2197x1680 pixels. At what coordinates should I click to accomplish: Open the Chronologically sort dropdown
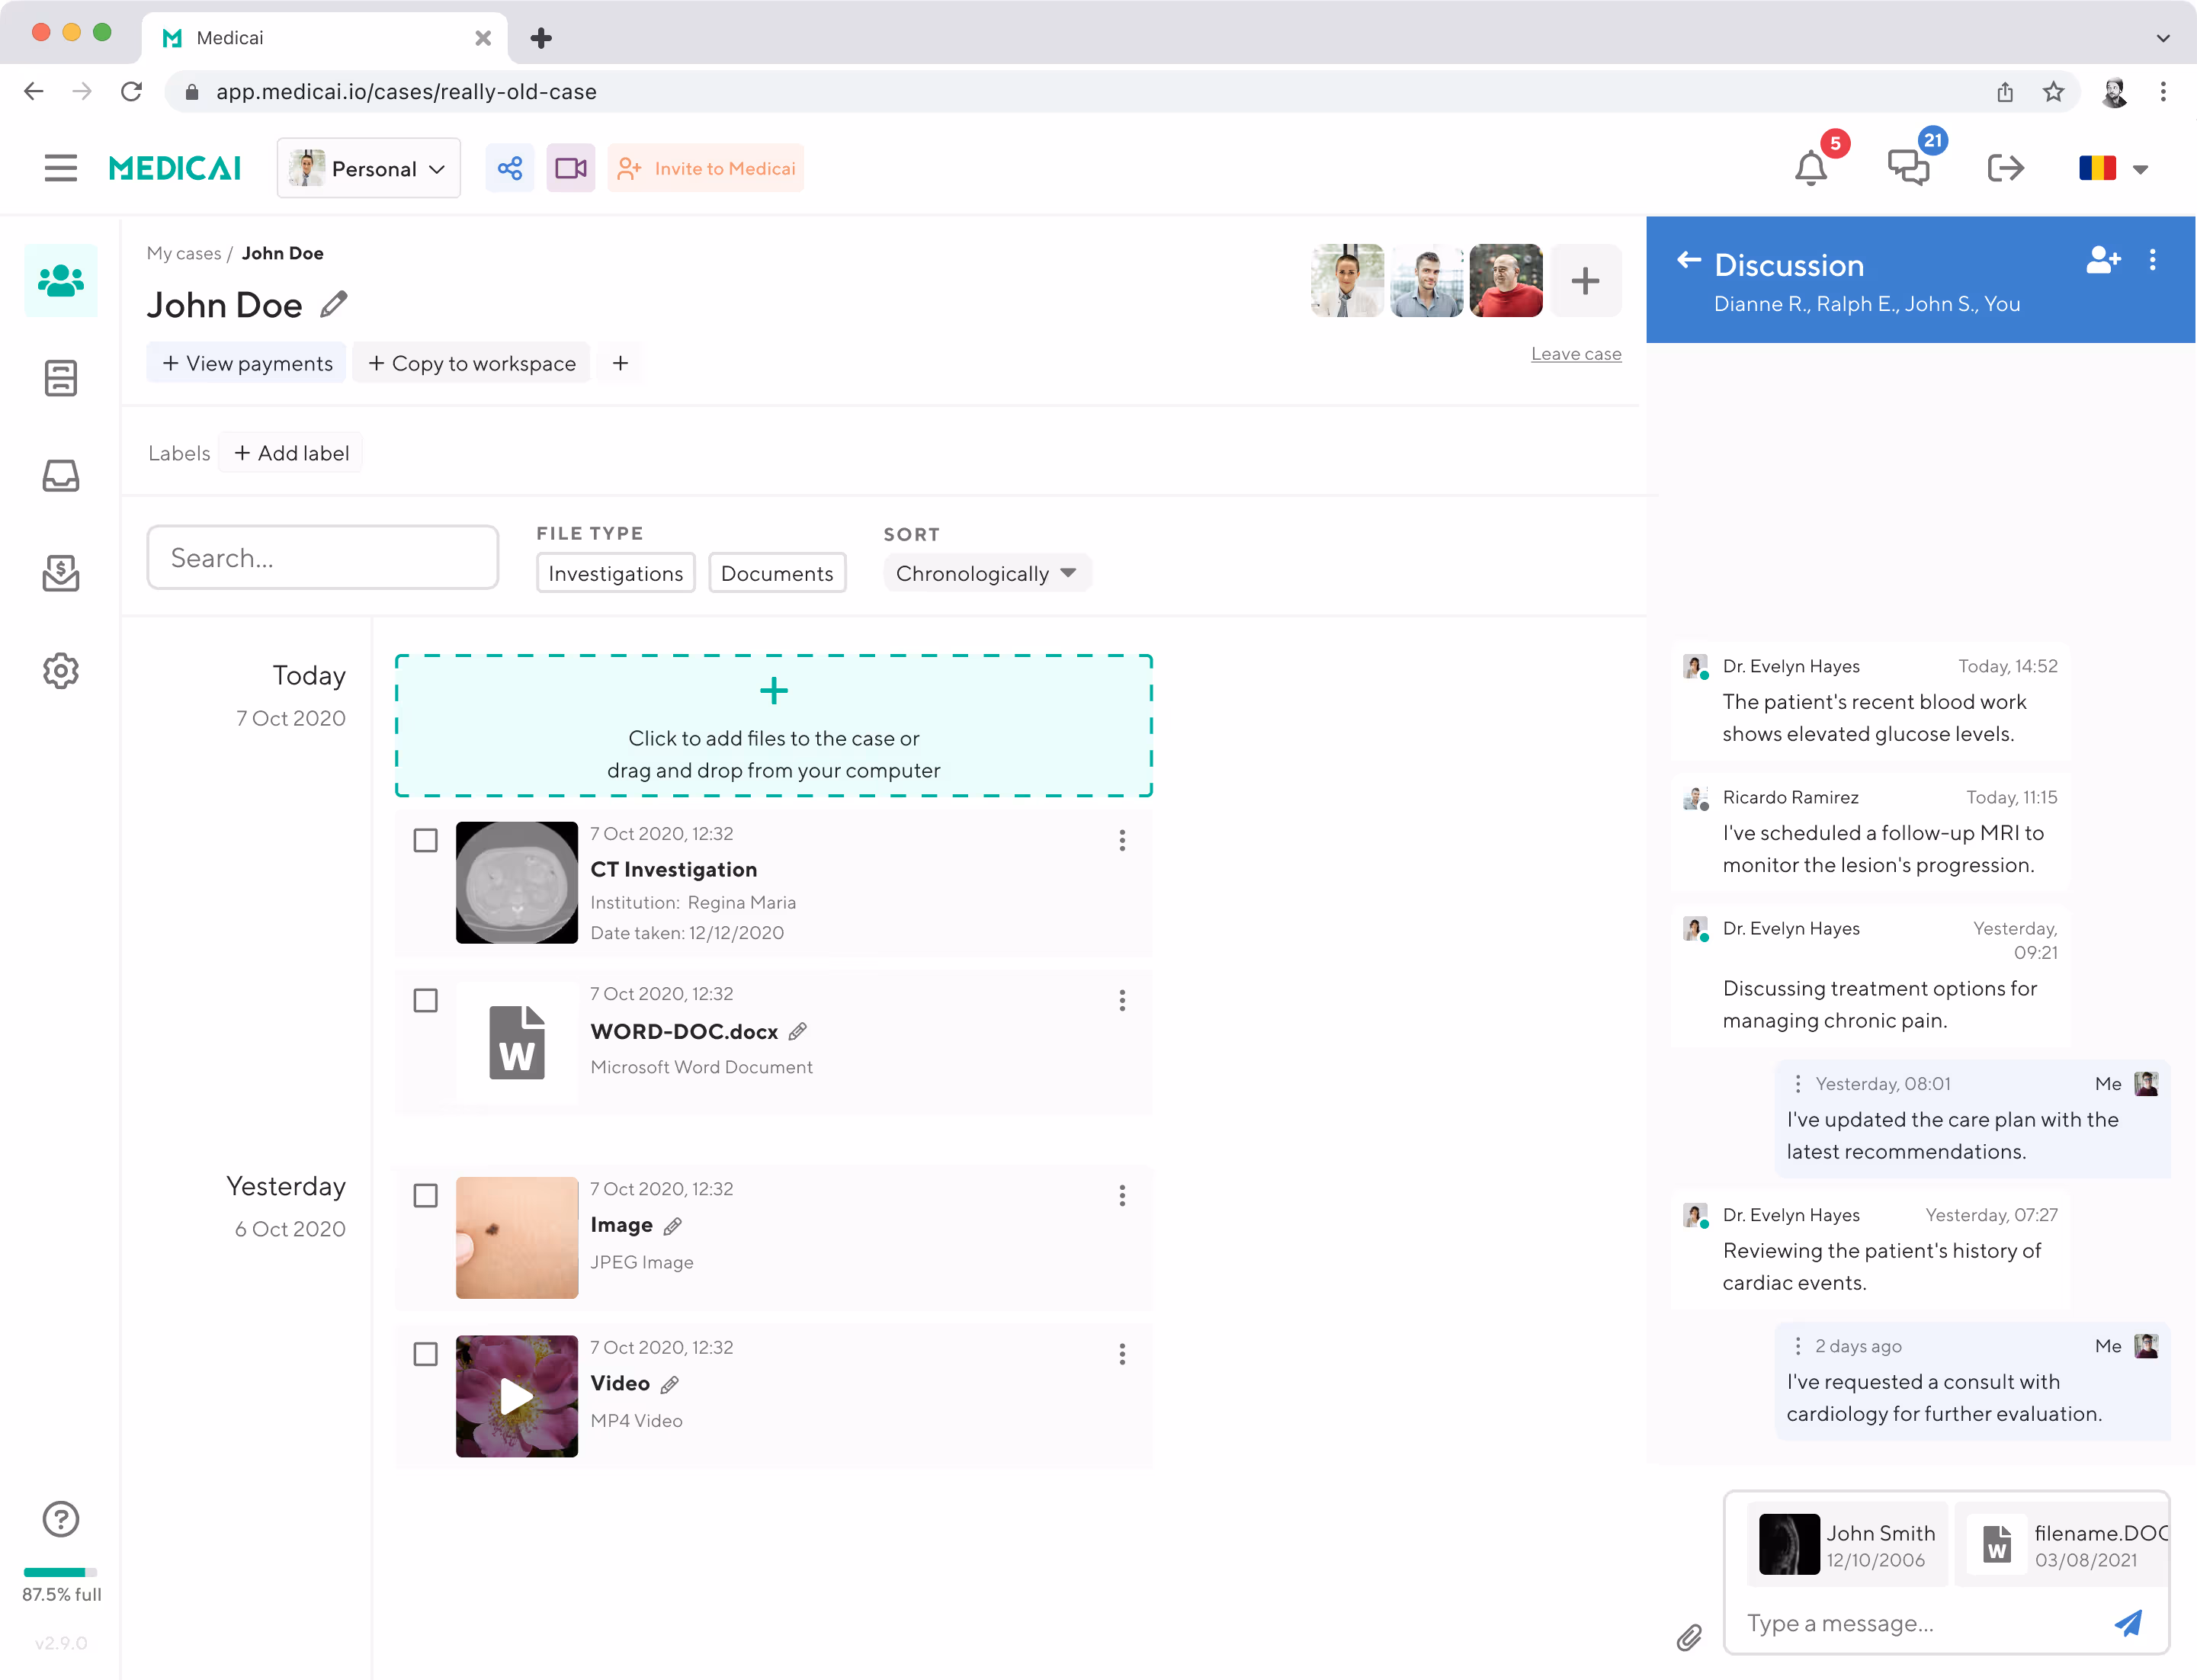tap(986, 574)
